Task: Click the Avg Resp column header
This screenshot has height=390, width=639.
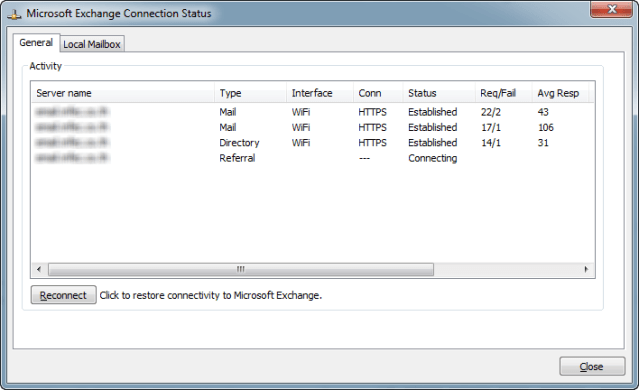Action: [x=561, y=93]
